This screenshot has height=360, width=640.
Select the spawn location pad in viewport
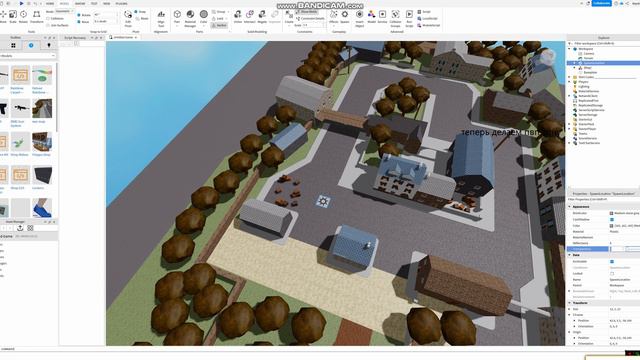(x=323, y=201)
